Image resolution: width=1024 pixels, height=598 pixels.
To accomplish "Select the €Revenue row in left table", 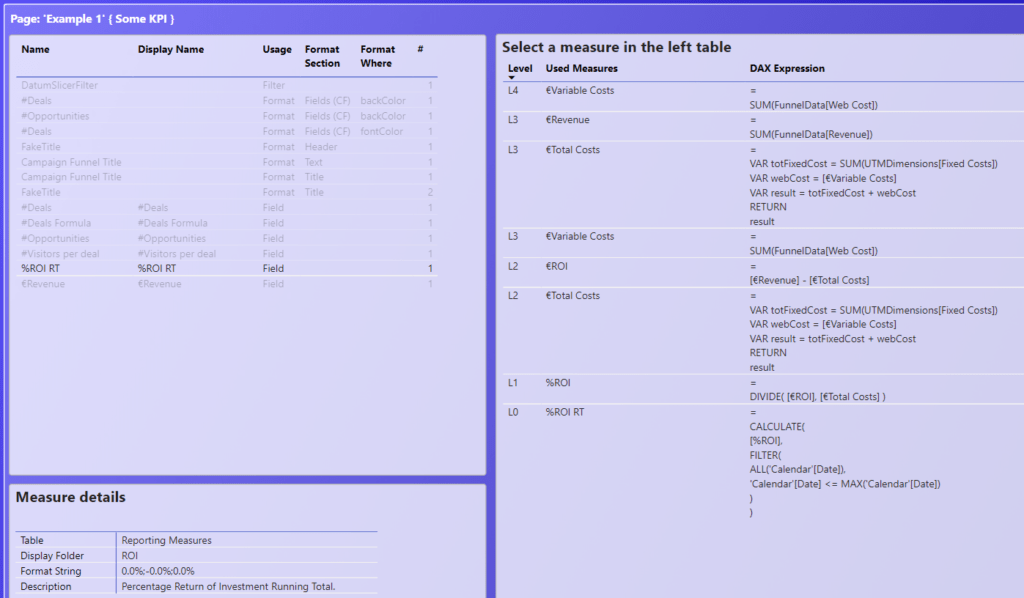I will [45, 284].
